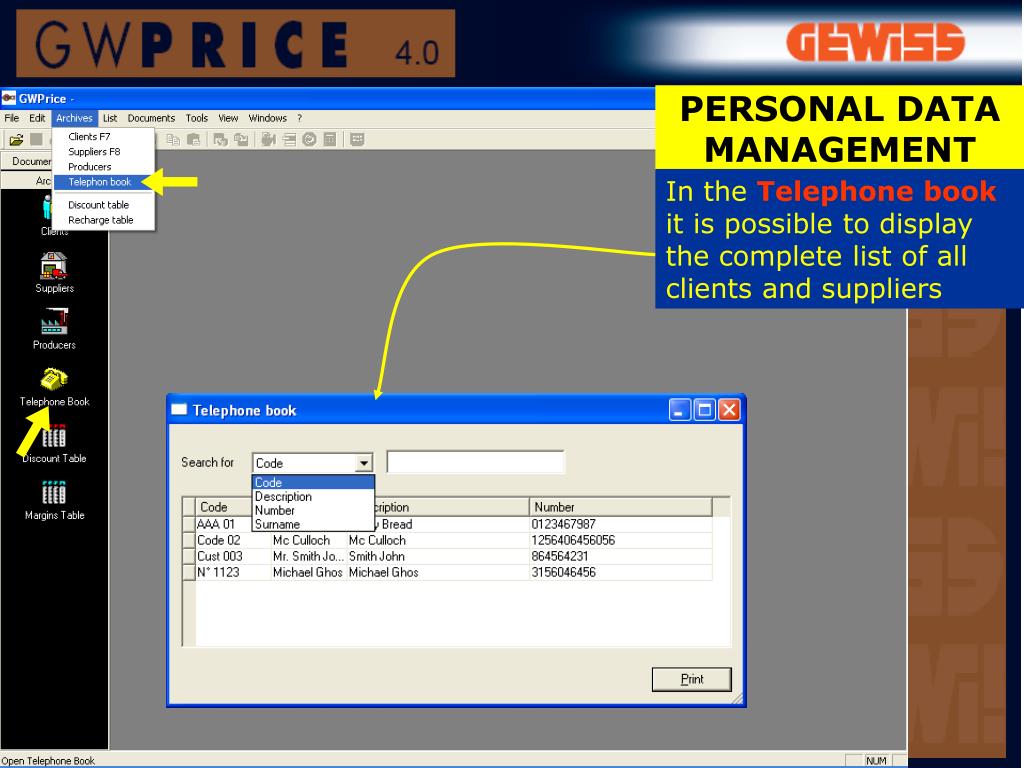Click the number cell 1256406456056
The image size is (1024, 768).
620,540
